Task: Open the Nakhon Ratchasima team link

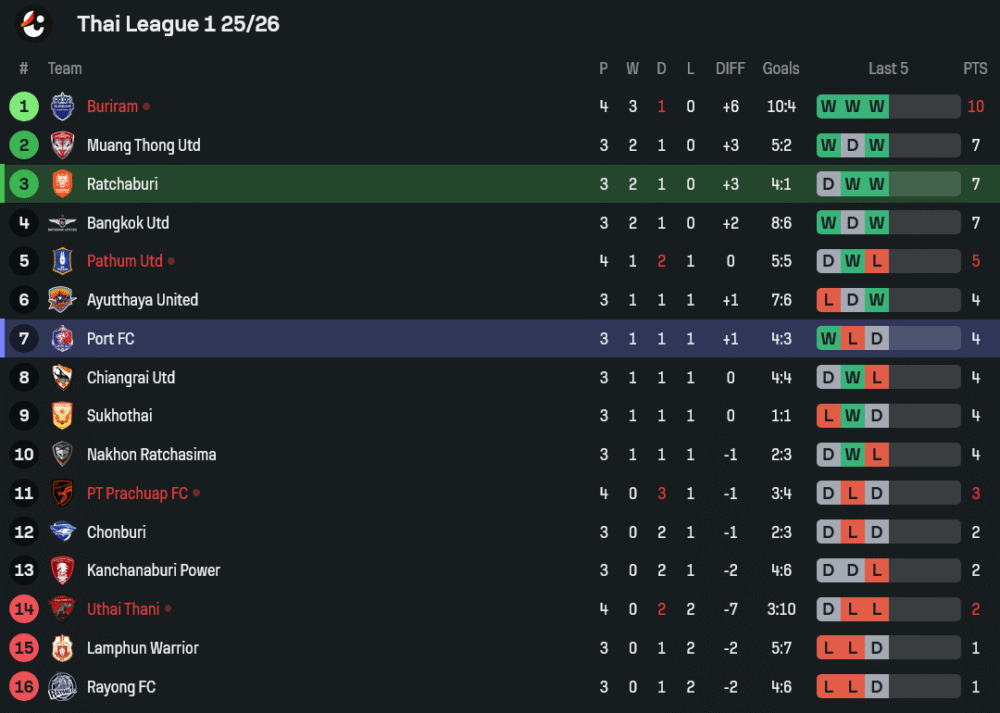Action: pos(151,455)
